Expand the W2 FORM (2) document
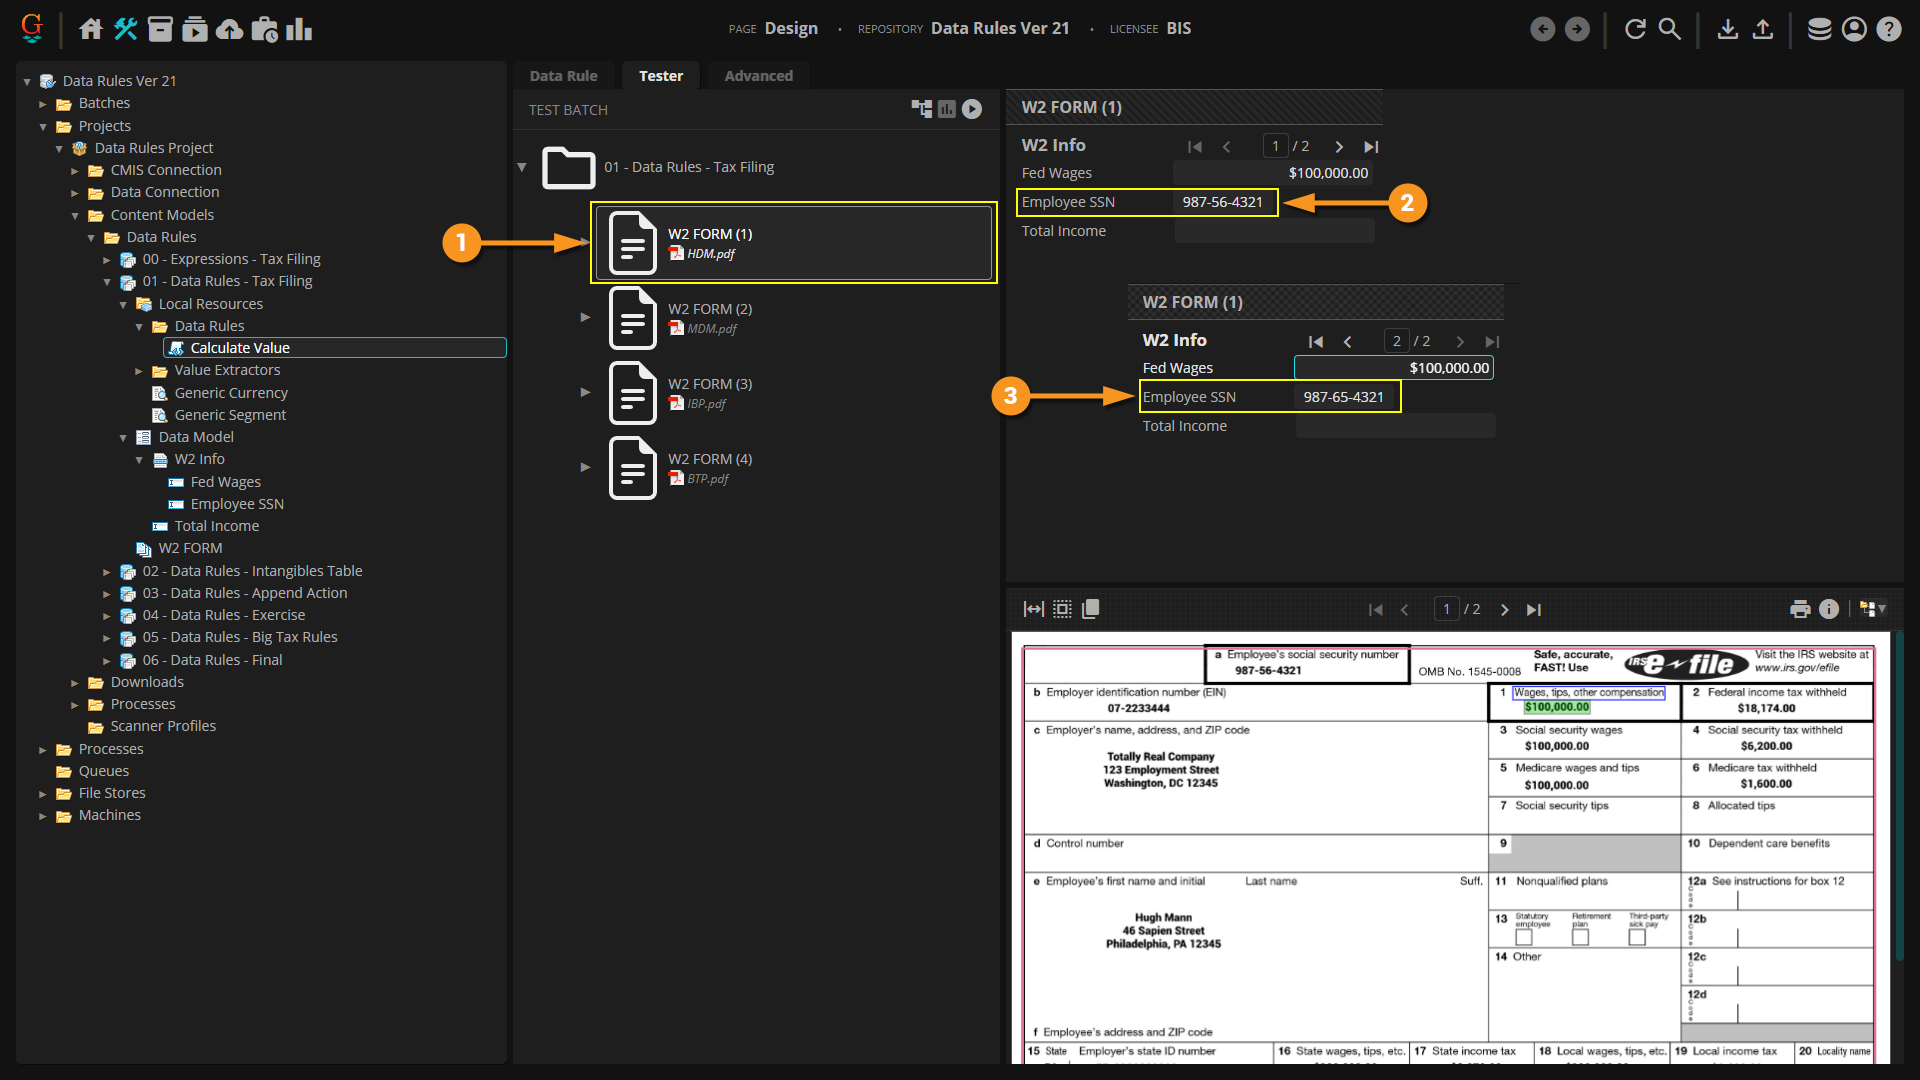The image size is (1920, 1080). click(x=585, y=317)
